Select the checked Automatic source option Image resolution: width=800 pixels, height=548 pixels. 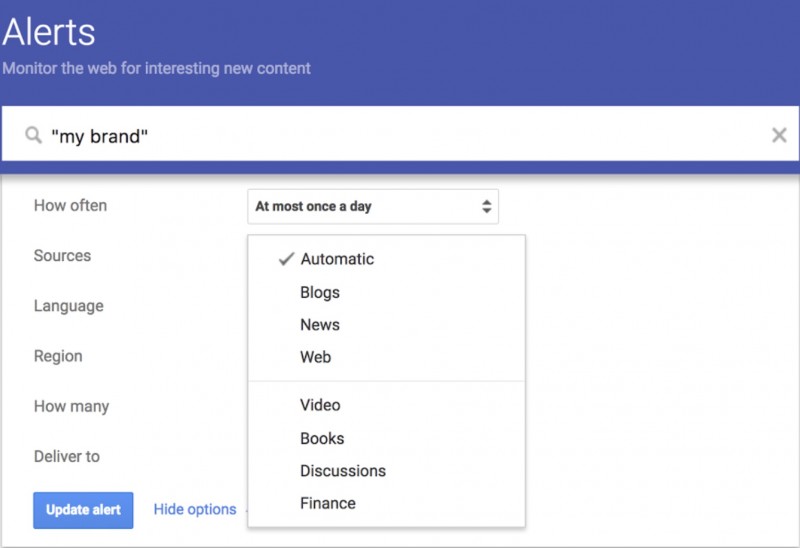[337, 259]
